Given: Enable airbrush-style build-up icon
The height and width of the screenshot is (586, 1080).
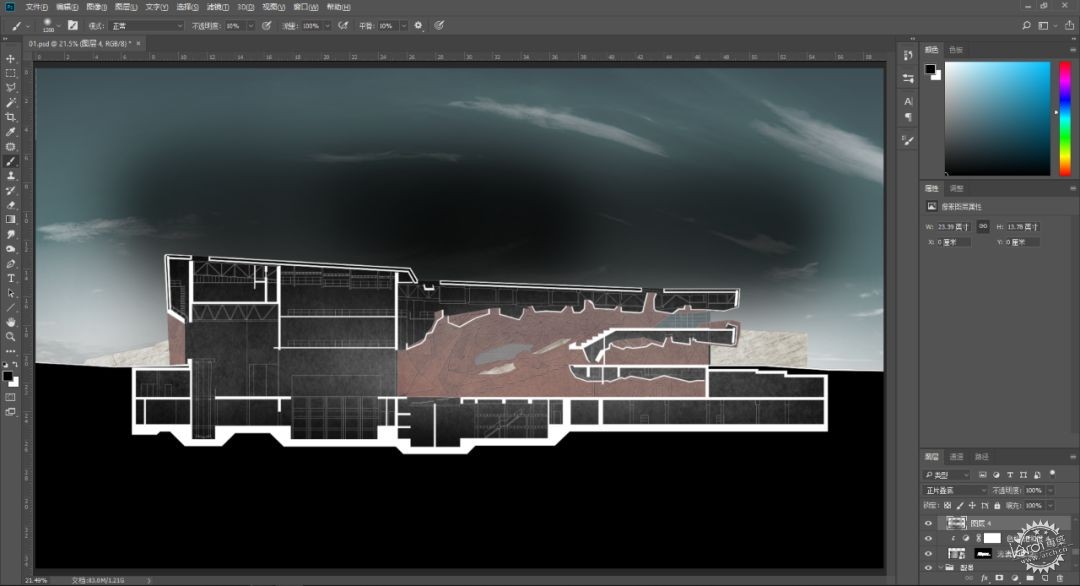Looking at the screenshot, I should [343, 25].
